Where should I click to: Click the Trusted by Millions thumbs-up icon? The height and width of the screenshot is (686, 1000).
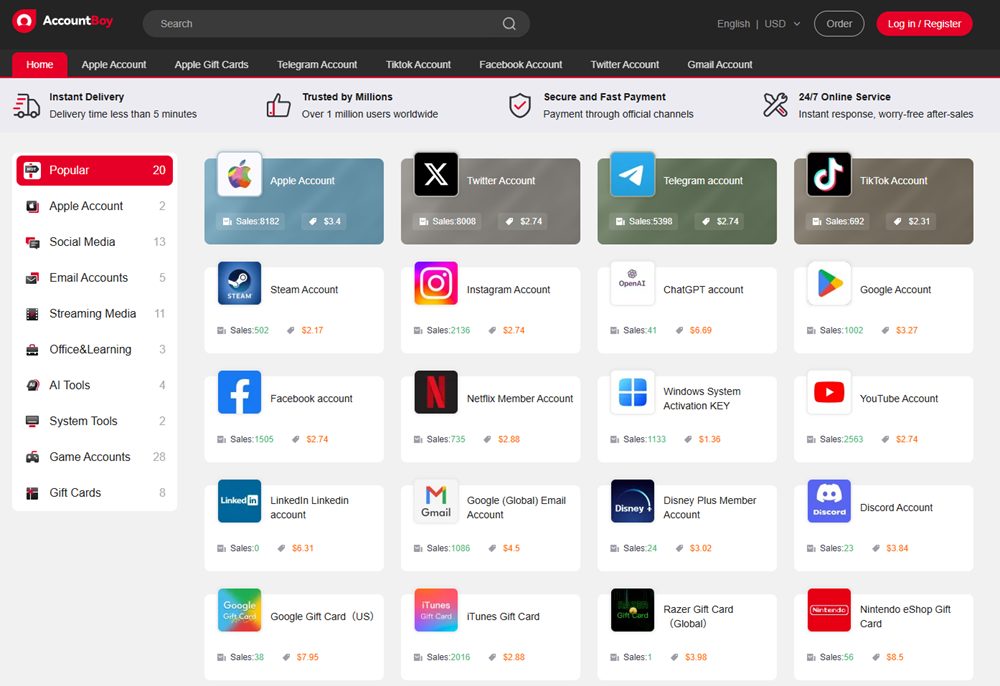coord(279,105)
